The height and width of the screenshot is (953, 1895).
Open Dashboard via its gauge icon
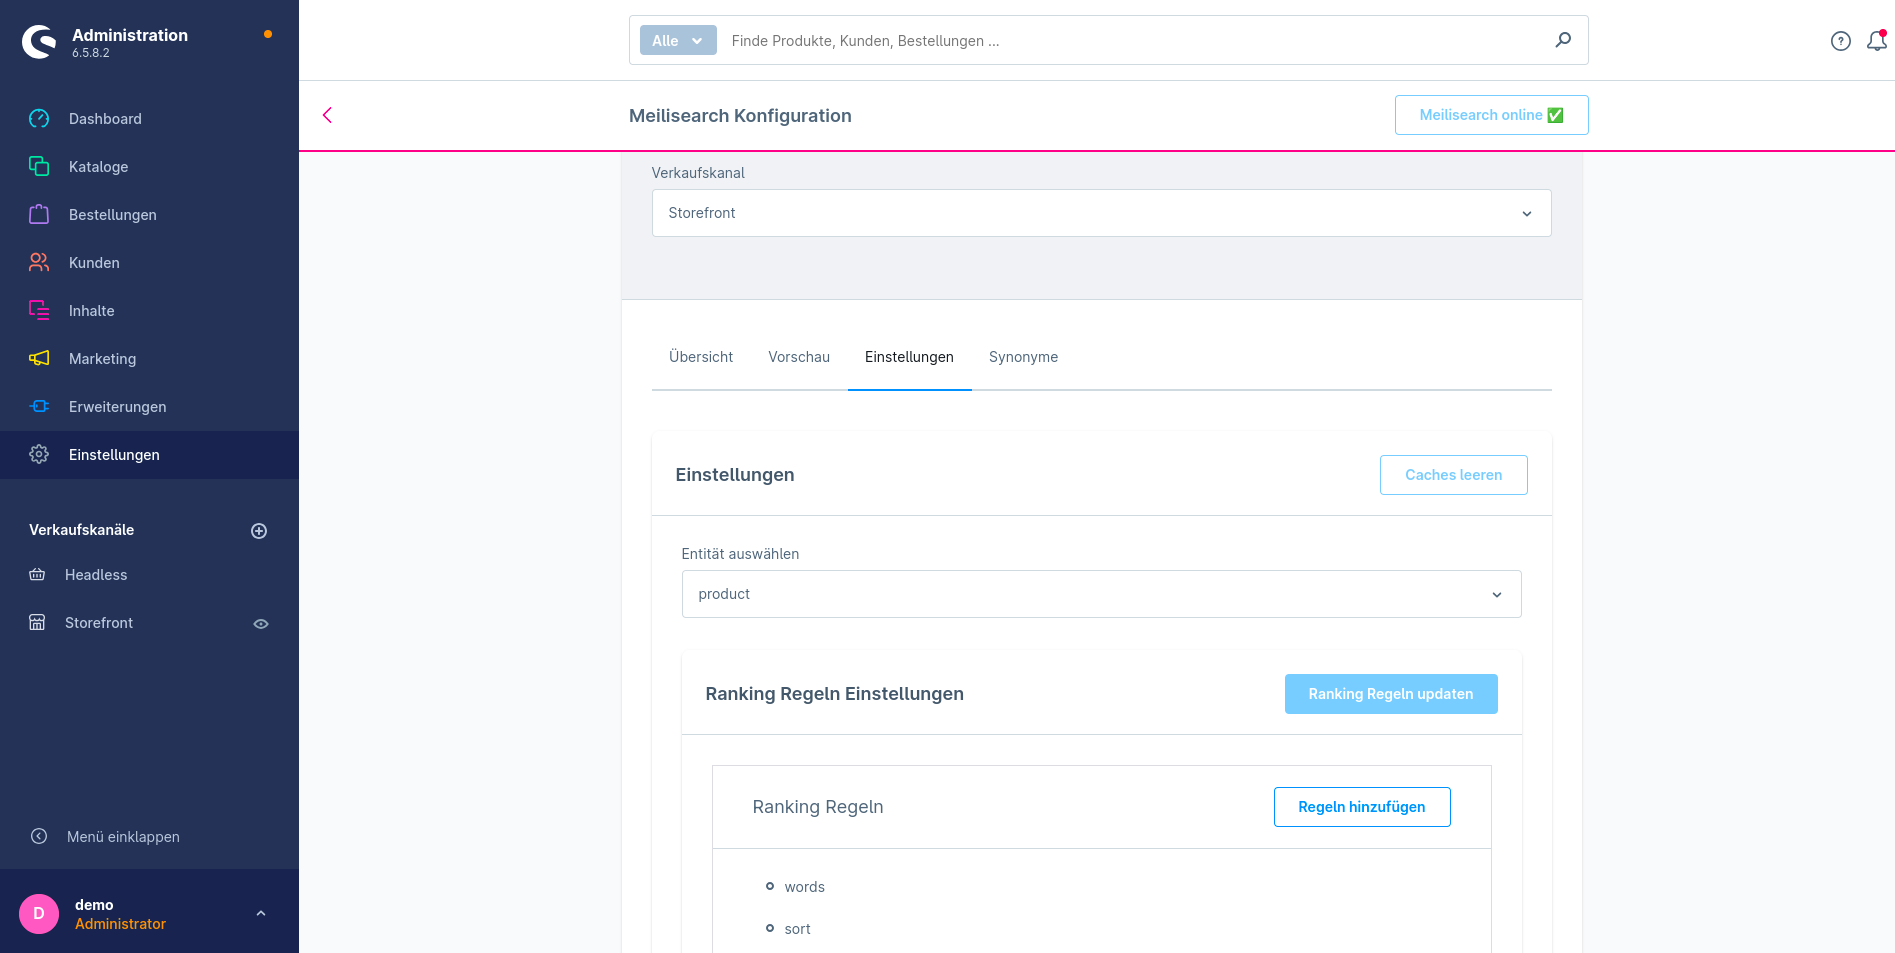pyautogui.click(x=39, y=119)
